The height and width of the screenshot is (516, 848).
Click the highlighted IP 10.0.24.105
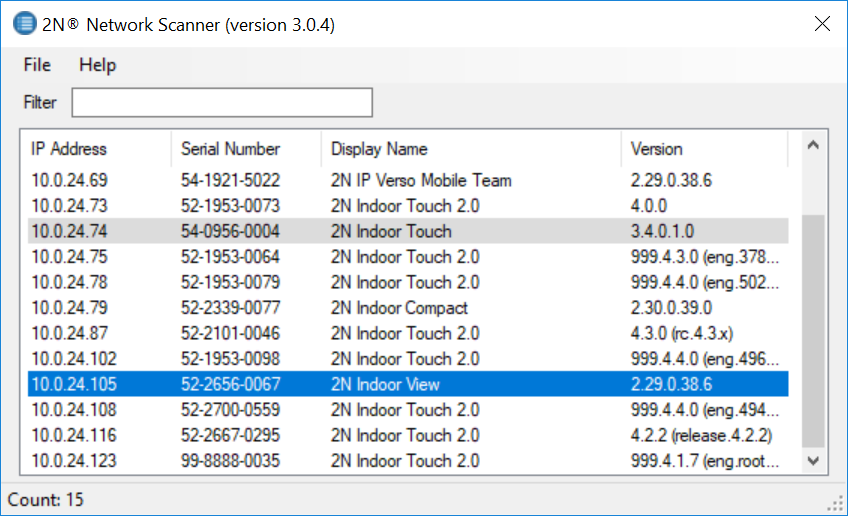(74, 384)
